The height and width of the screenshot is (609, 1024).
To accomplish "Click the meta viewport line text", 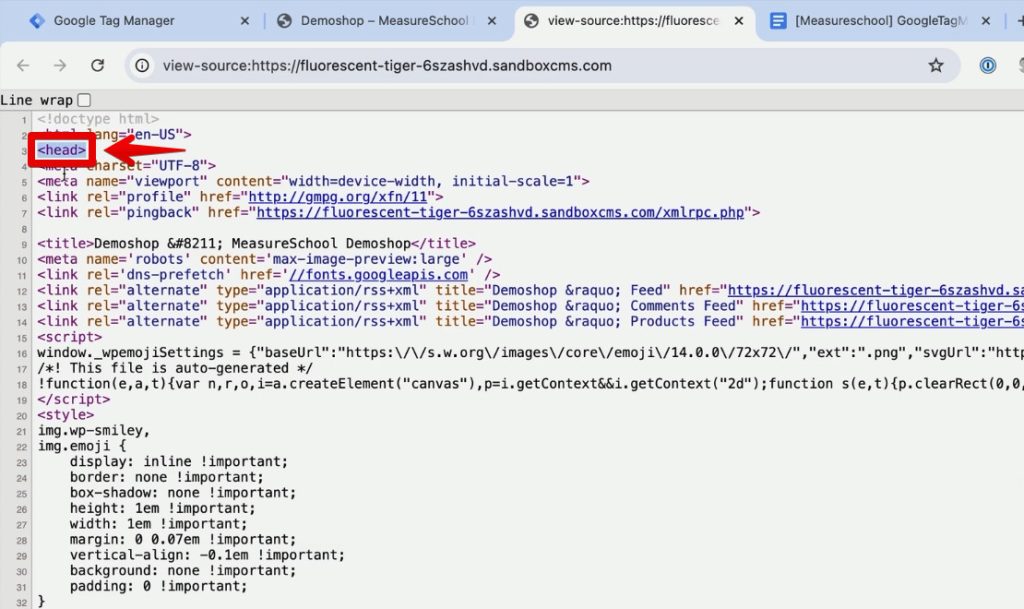I will [313, 181].
